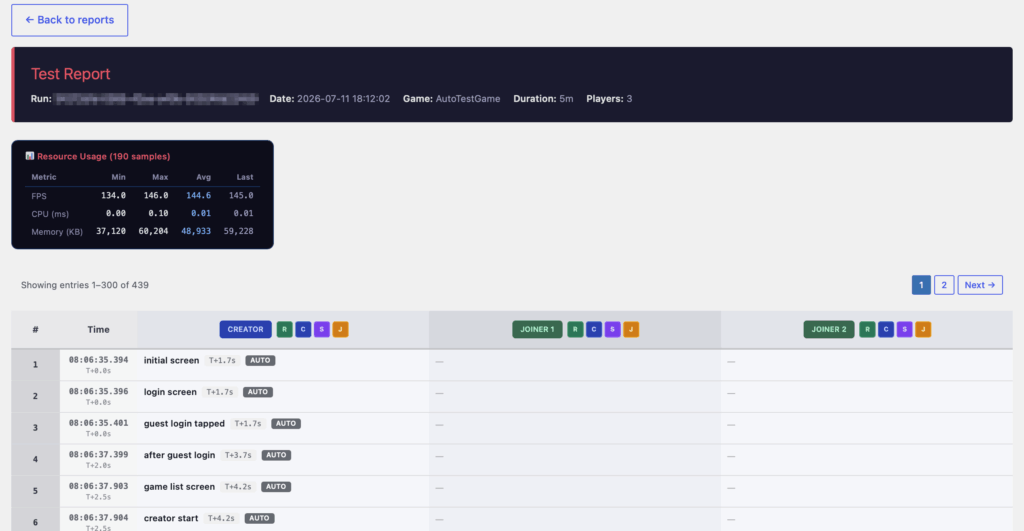Screen dimensions: 1024x531
Task: Click the Duration 5m value
Action: (566, 99)
